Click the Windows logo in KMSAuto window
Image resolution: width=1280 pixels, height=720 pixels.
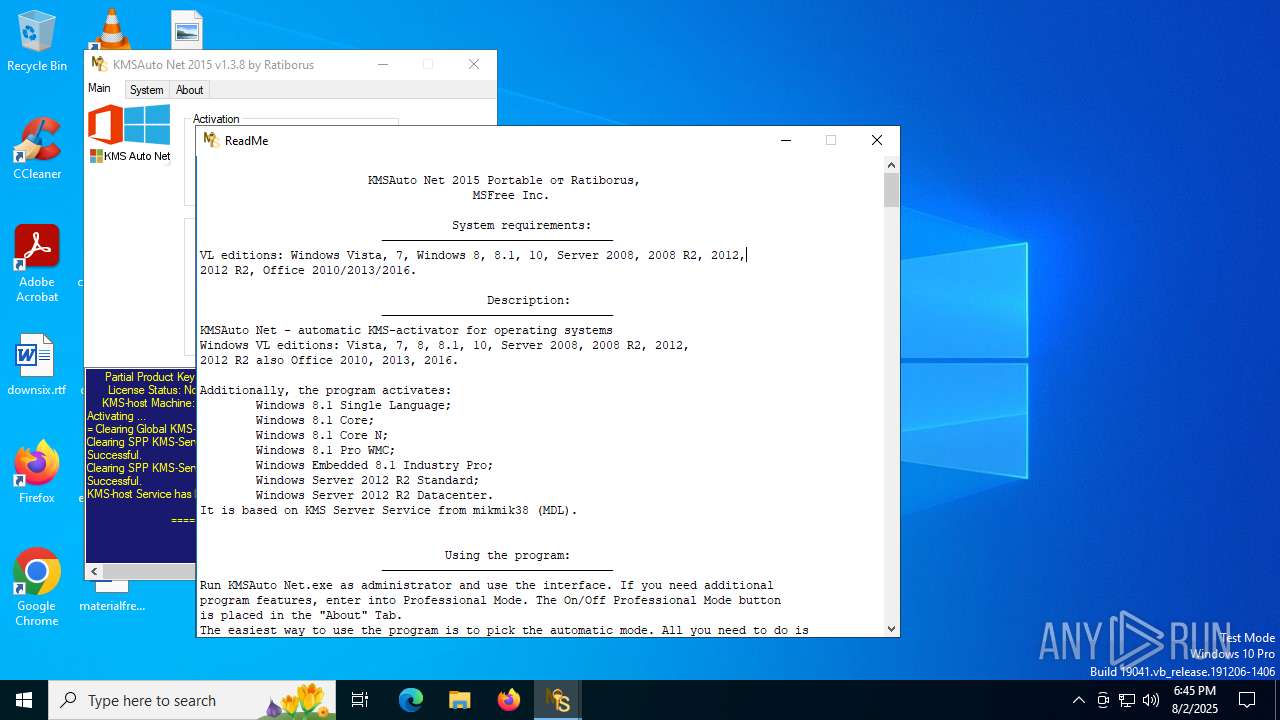pos(147,125)
